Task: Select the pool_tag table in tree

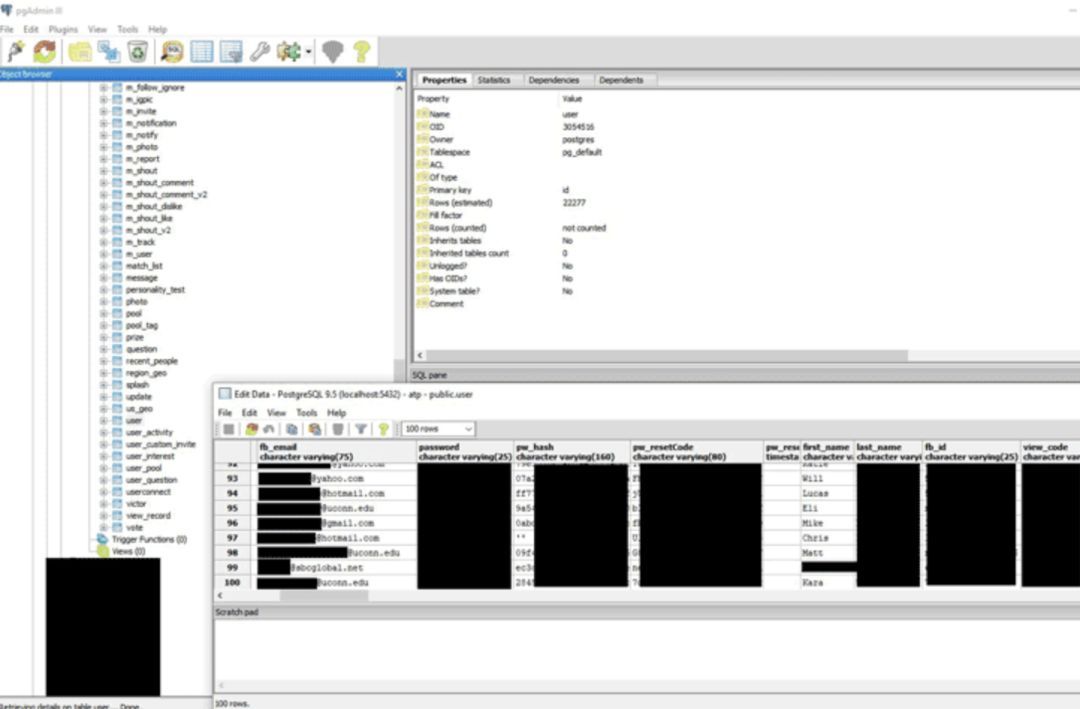Action: [142, 325]
